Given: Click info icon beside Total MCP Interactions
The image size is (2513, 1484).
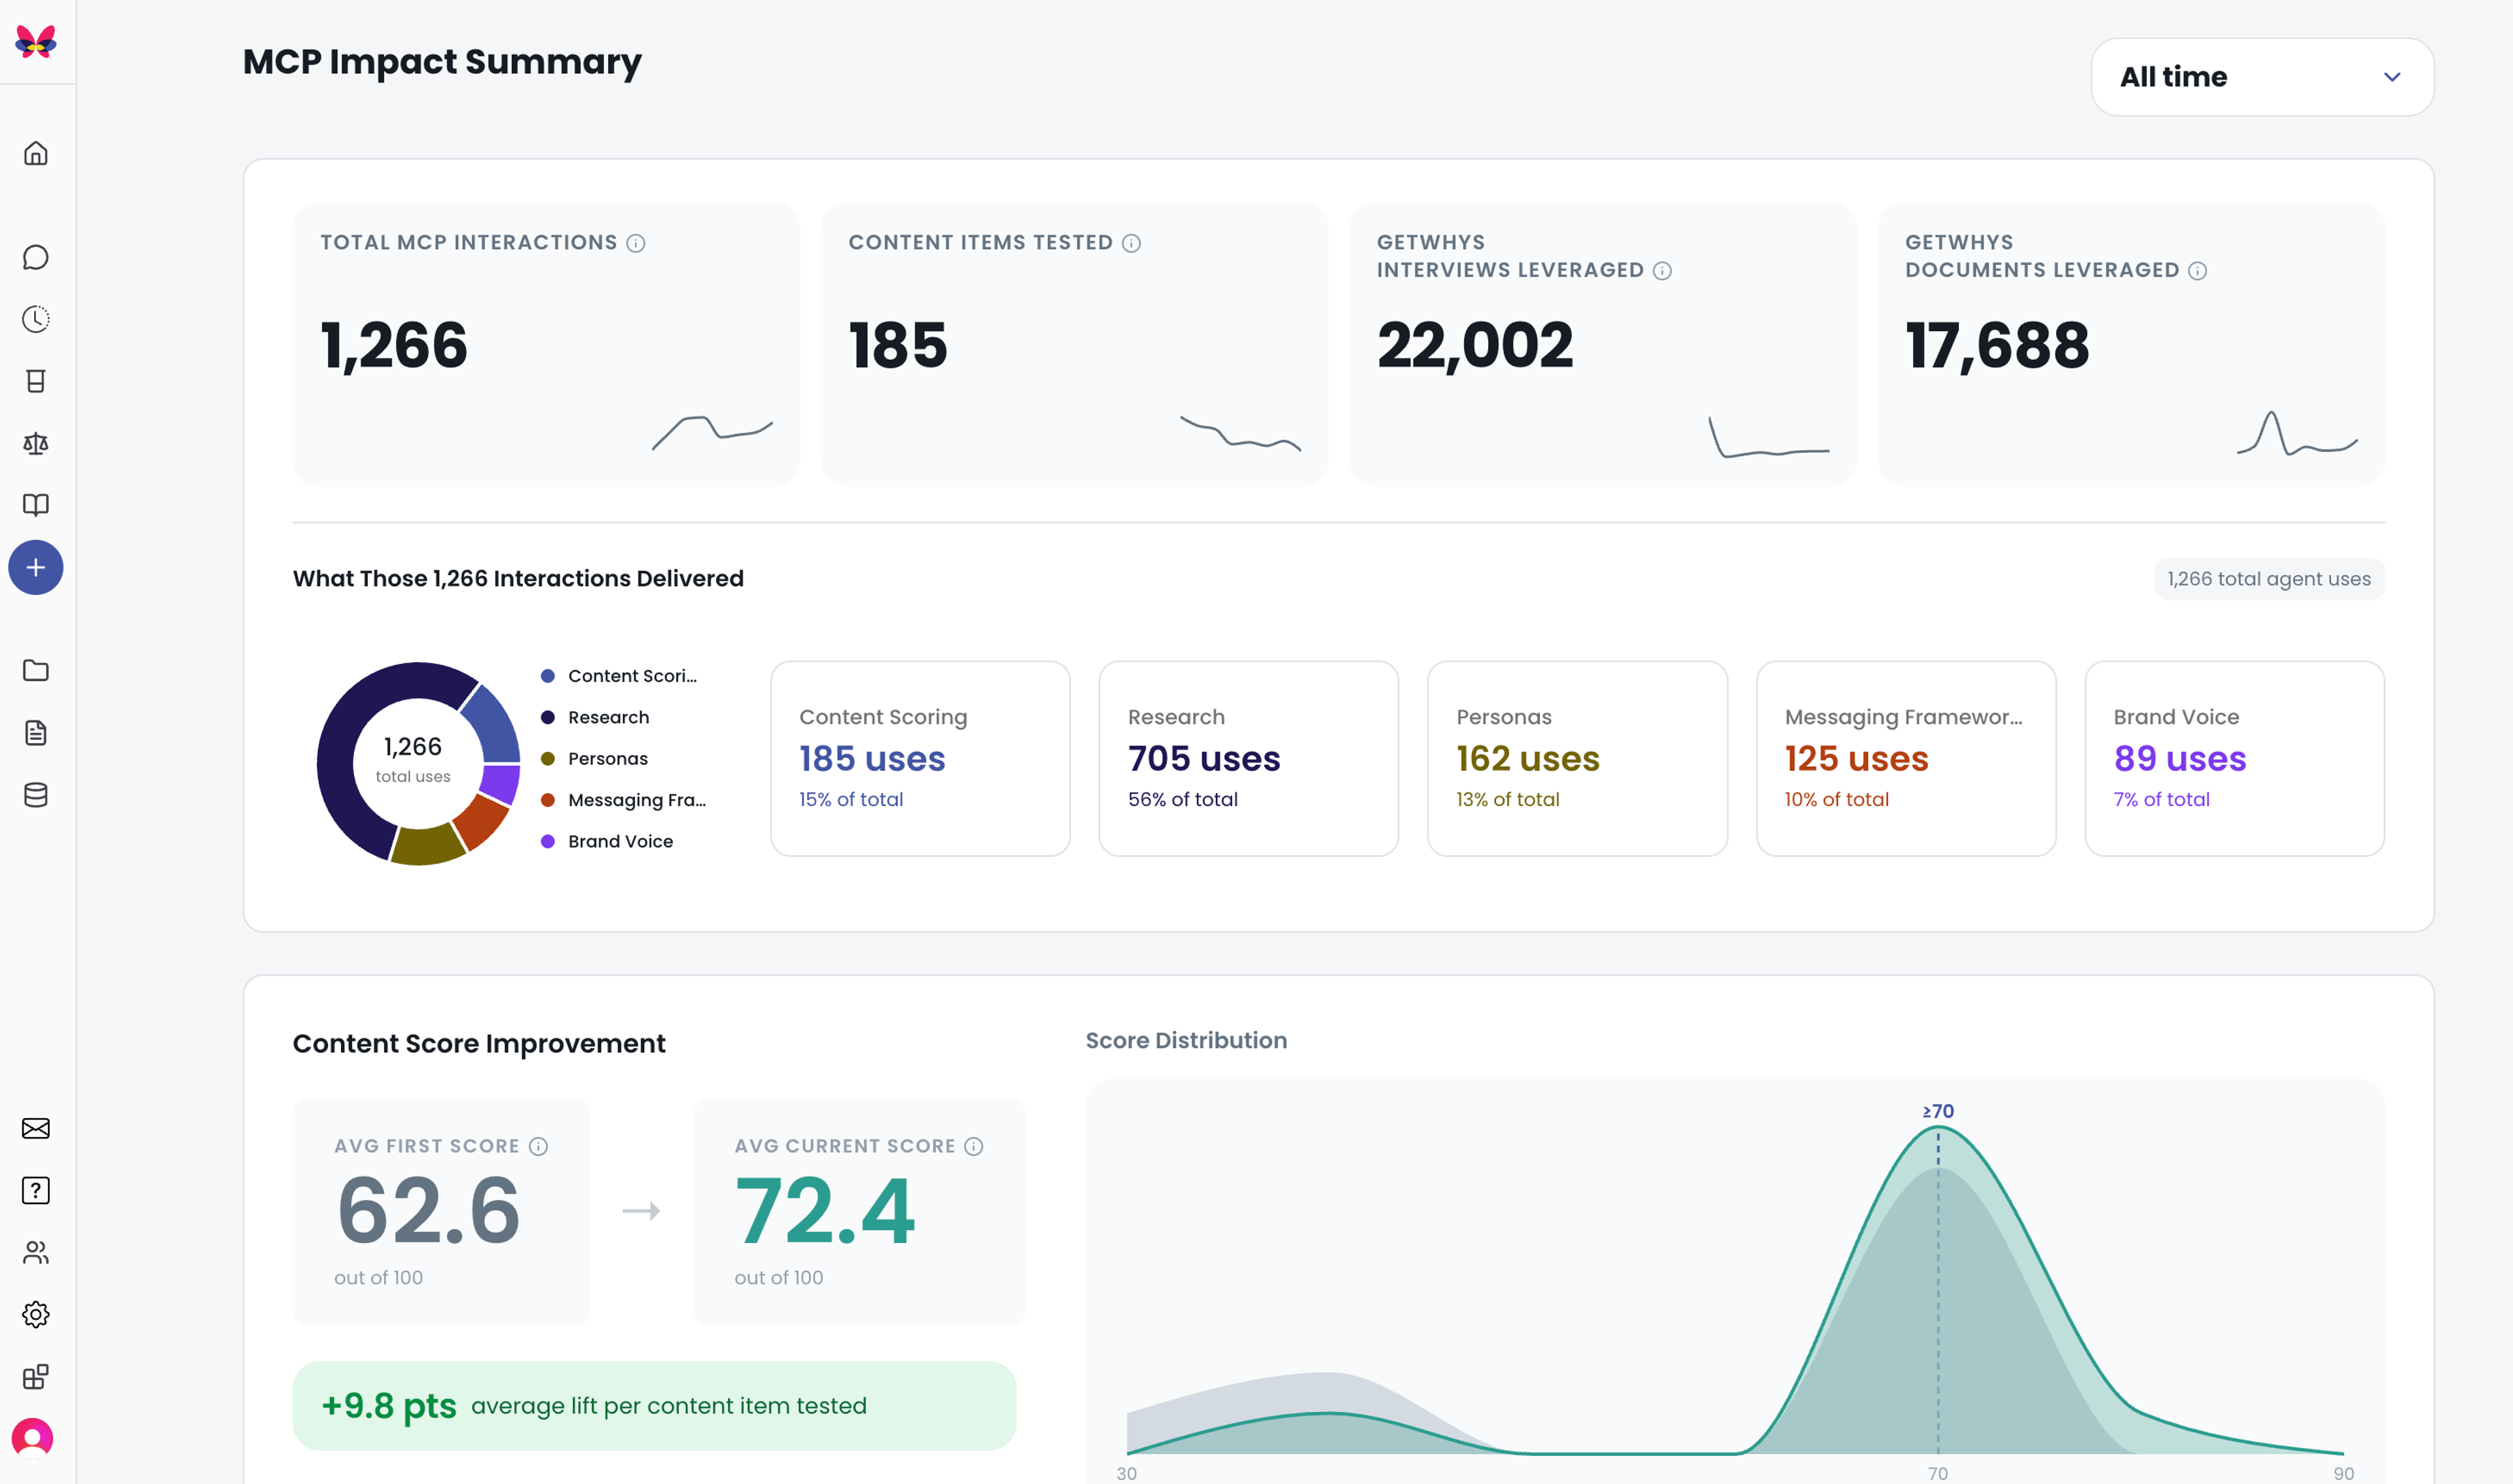Looking at the screenshot, I should pyautogui.click(x=636, y=243).
